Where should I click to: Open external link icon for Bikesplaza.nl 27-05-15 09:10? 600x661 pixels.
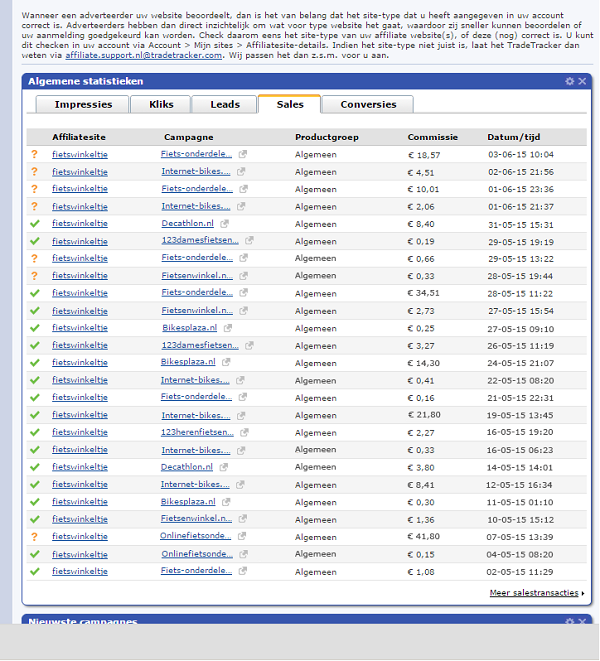pos(228,328)
